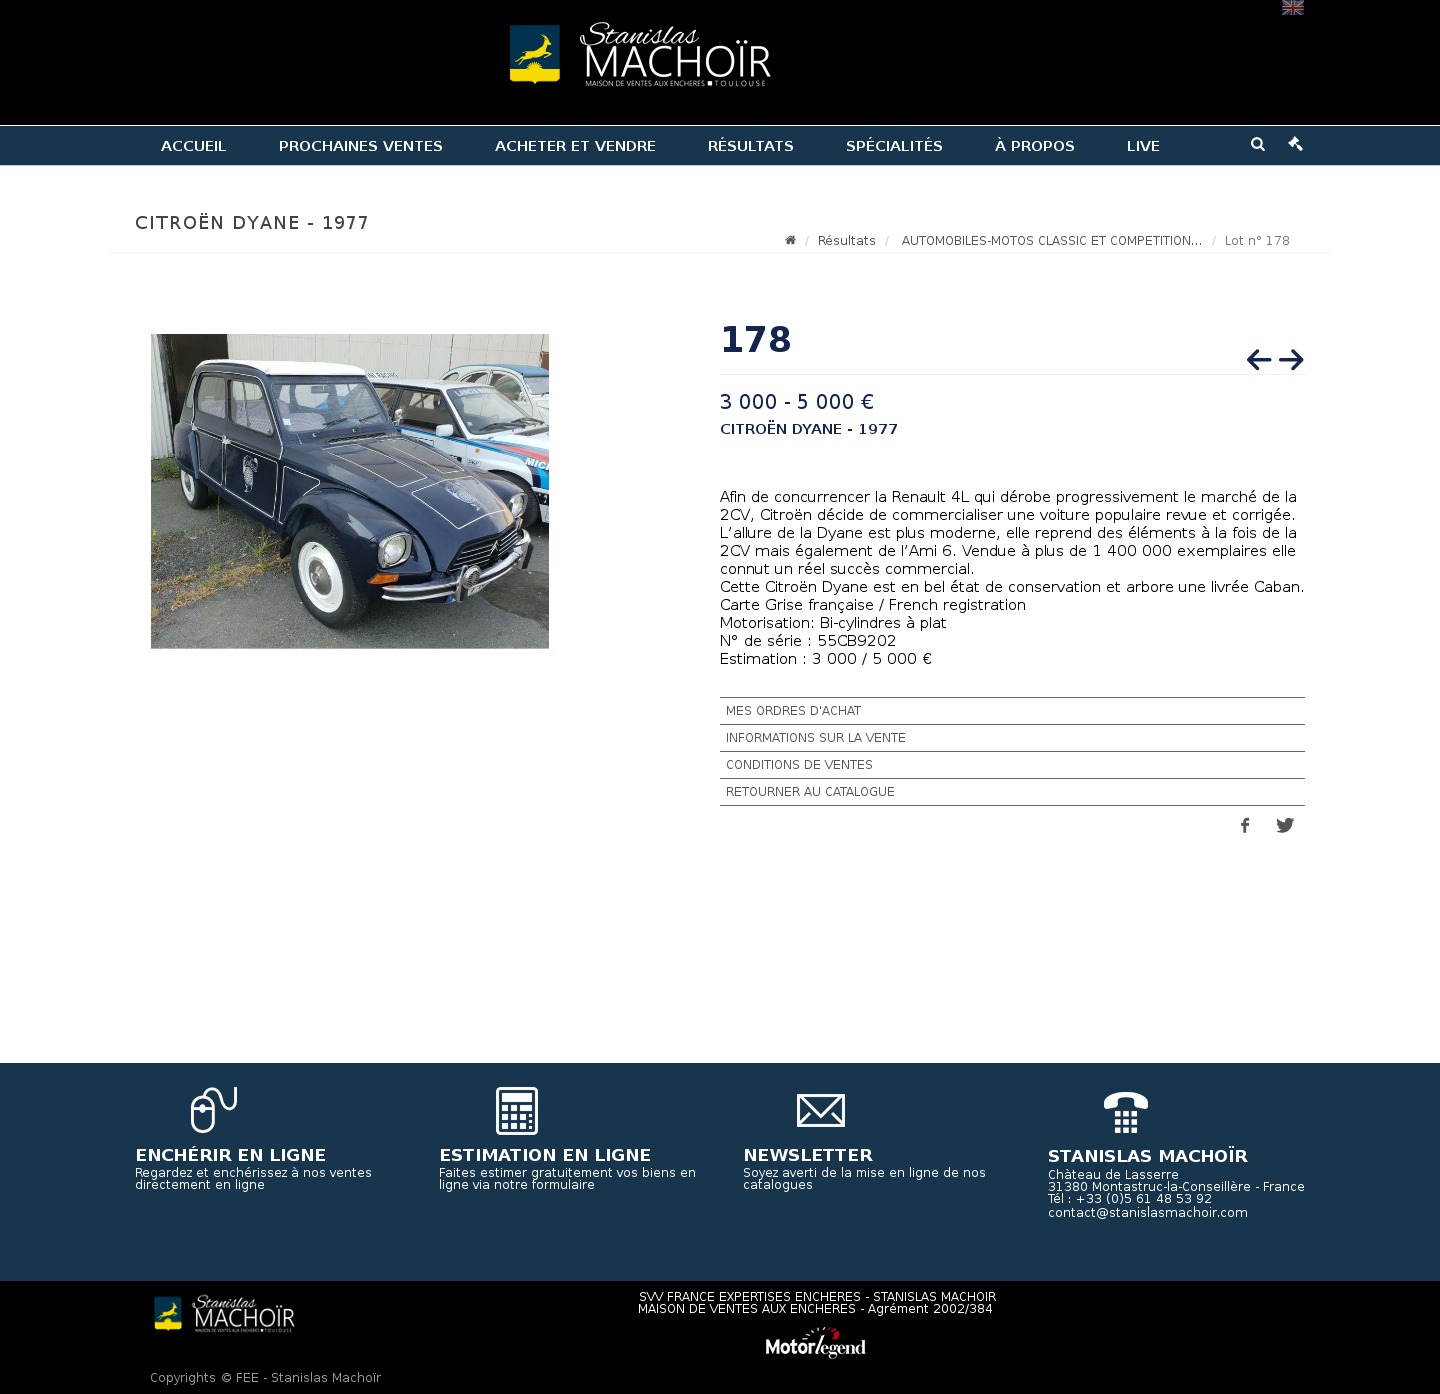Screen dimensions: 1440x1394
Task: Share this lot on Facebook
Action: coord(1245,825)
